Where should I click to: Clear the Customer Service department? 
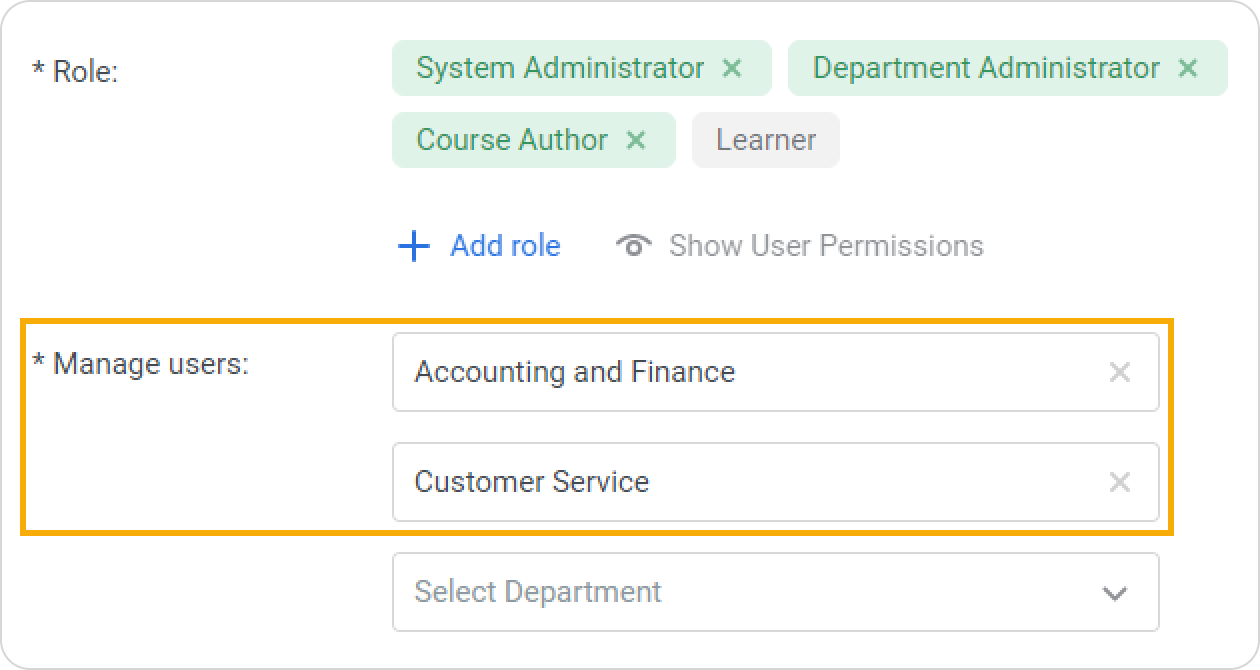[x=1119, y=482]
